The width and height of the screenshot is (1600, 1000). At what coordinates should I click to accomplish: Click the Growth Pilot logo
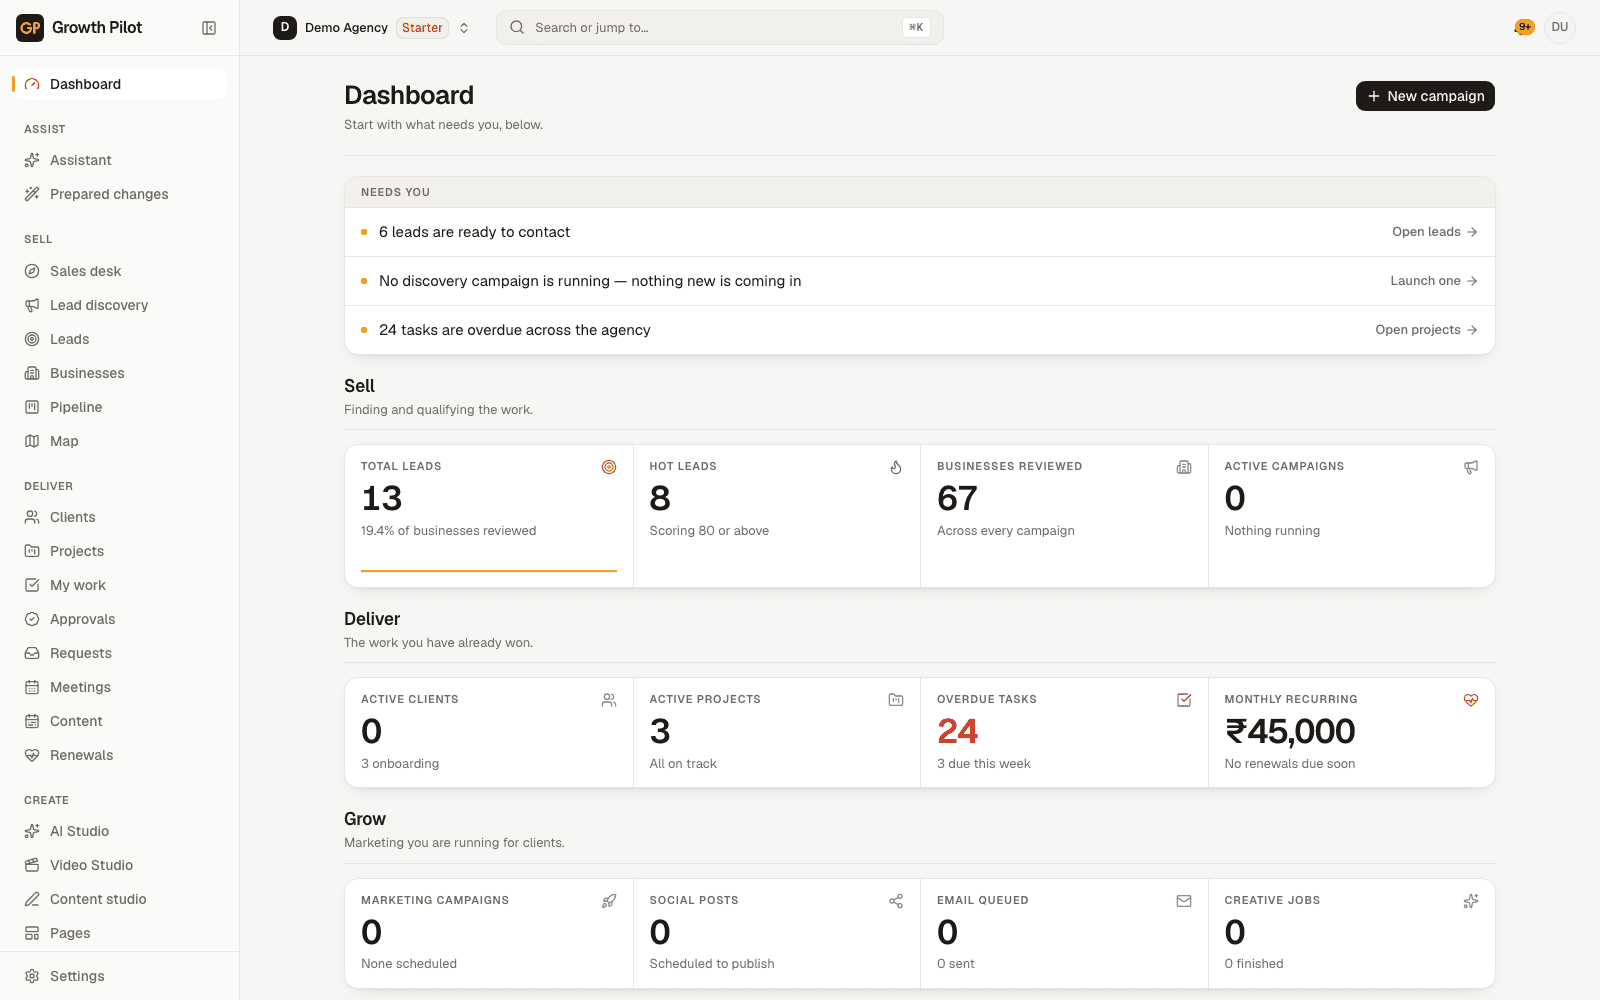[30, 28]
